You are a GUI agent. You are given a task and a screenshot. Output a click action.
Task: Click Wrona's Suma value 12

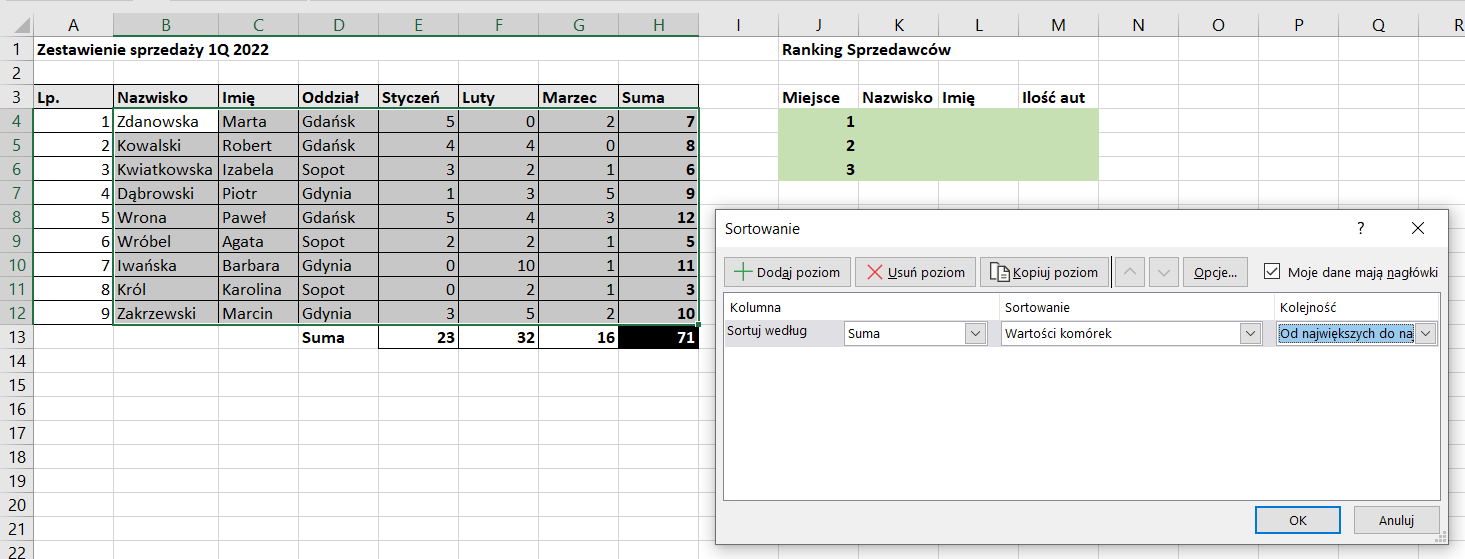pos(658,217)
